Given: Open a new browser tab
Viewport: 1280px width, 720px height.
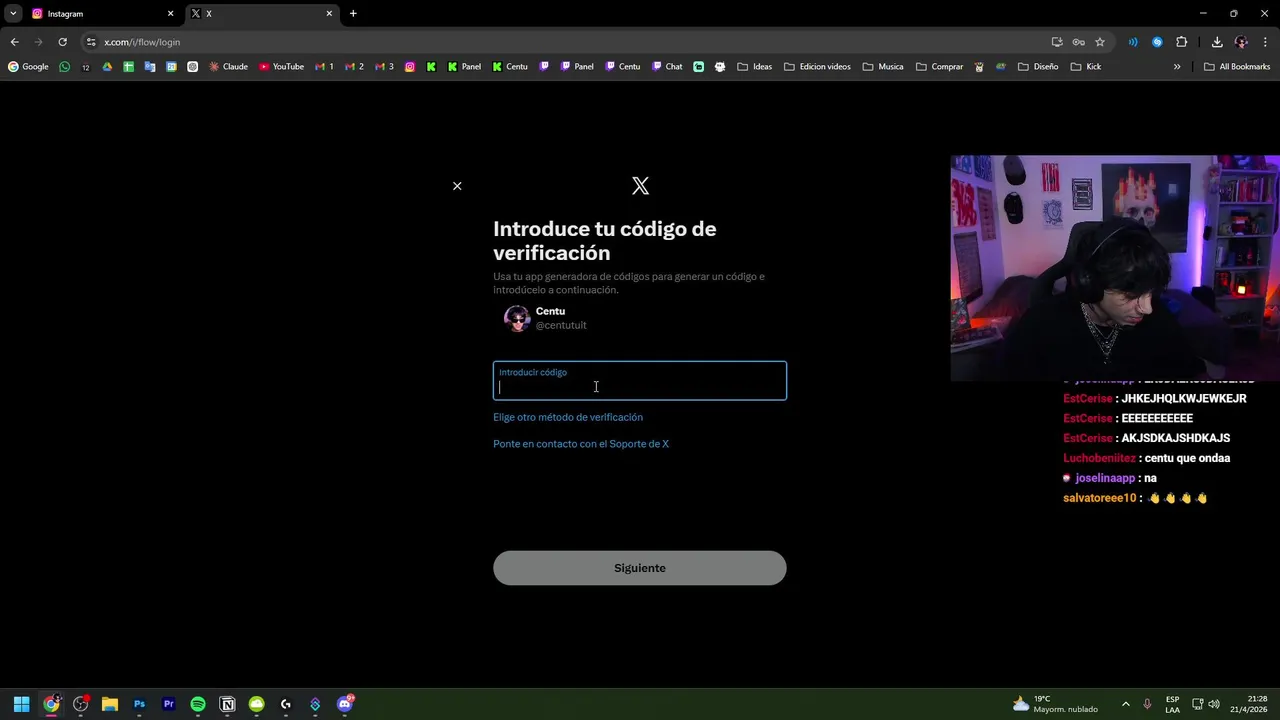Looking at the screenshot, I should (x=353, y=14).
